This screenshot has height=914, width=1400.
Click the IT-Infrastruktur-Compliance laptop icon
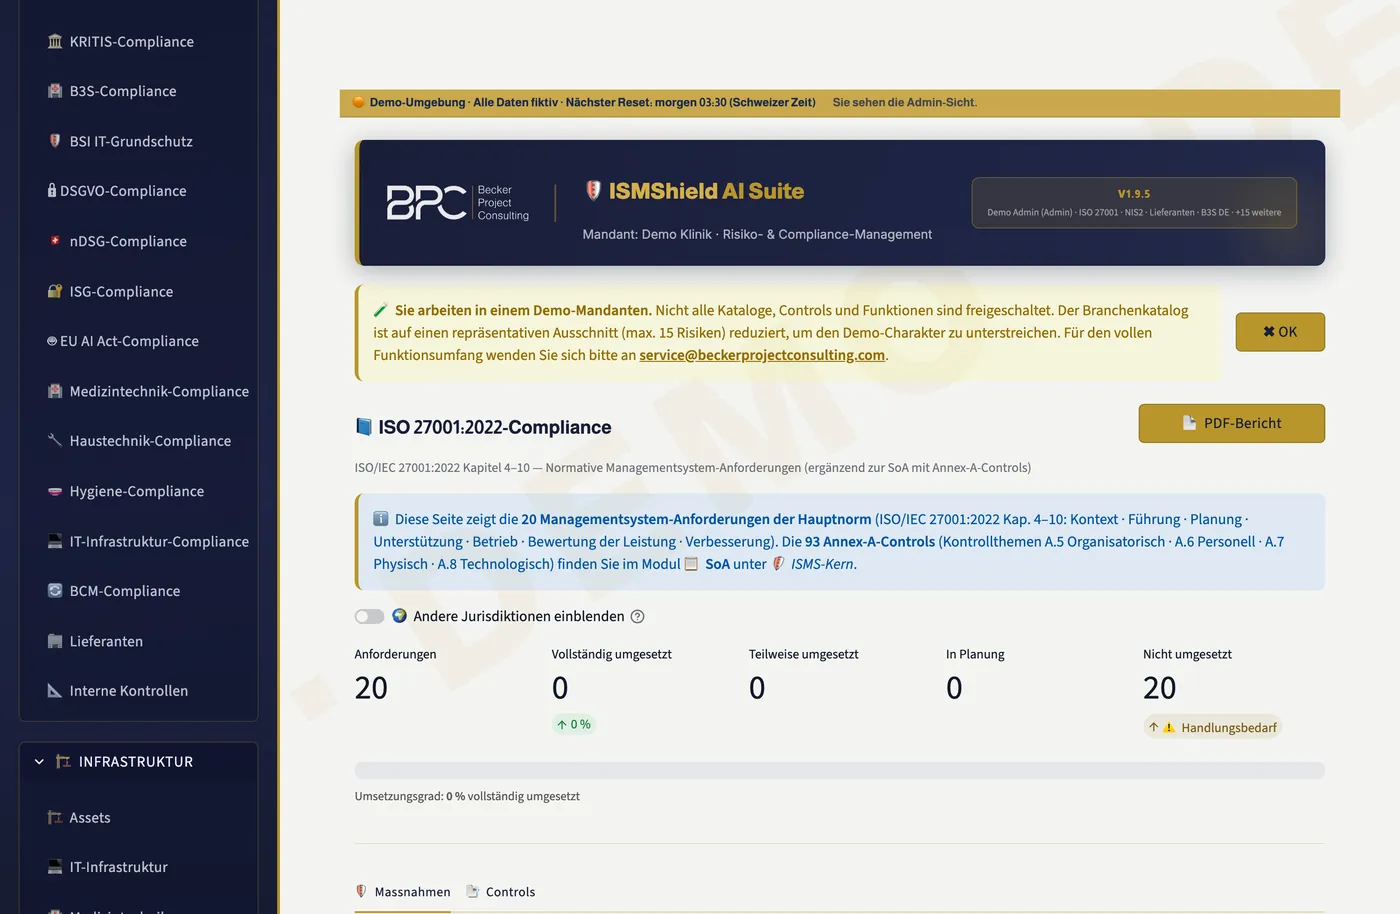pos(55,541)
